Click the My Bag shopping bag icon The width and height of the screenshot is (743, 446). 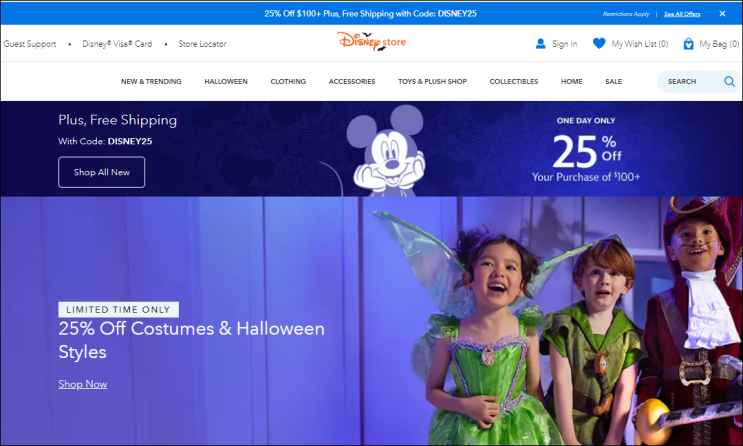point(688,44)
